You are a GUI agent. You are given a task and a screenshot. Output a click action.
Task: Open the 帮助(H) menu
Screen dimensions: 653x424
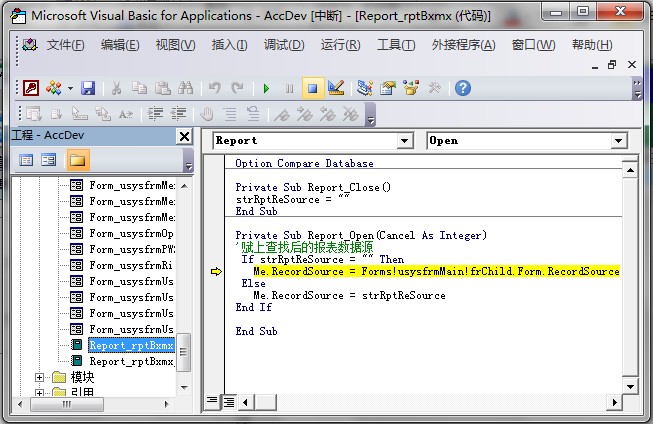(592, 45)
